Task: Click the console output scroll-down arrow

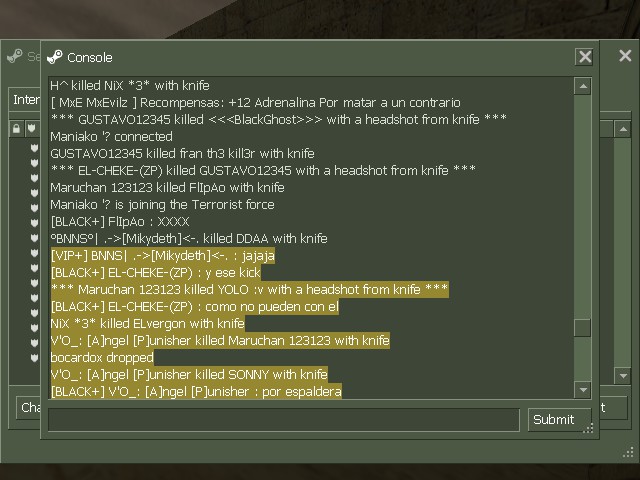Action: click(x=583, y=390)
